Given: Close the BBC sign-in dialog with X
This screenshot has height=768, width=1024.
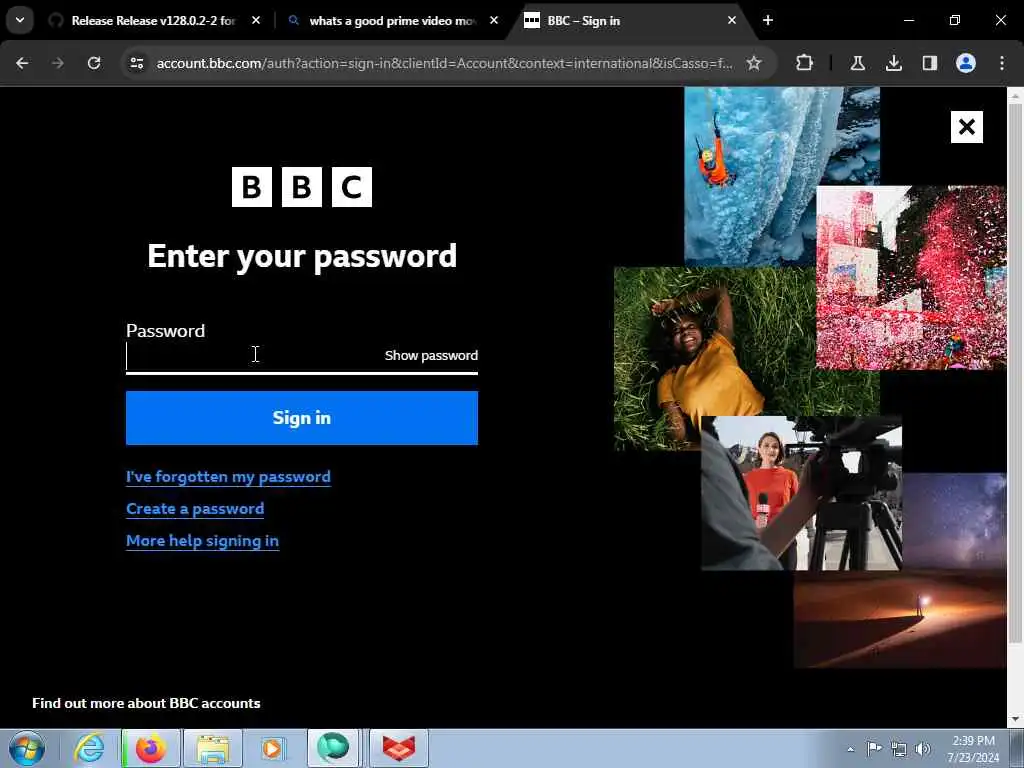Looking at the screenshot, I should 967,127.
